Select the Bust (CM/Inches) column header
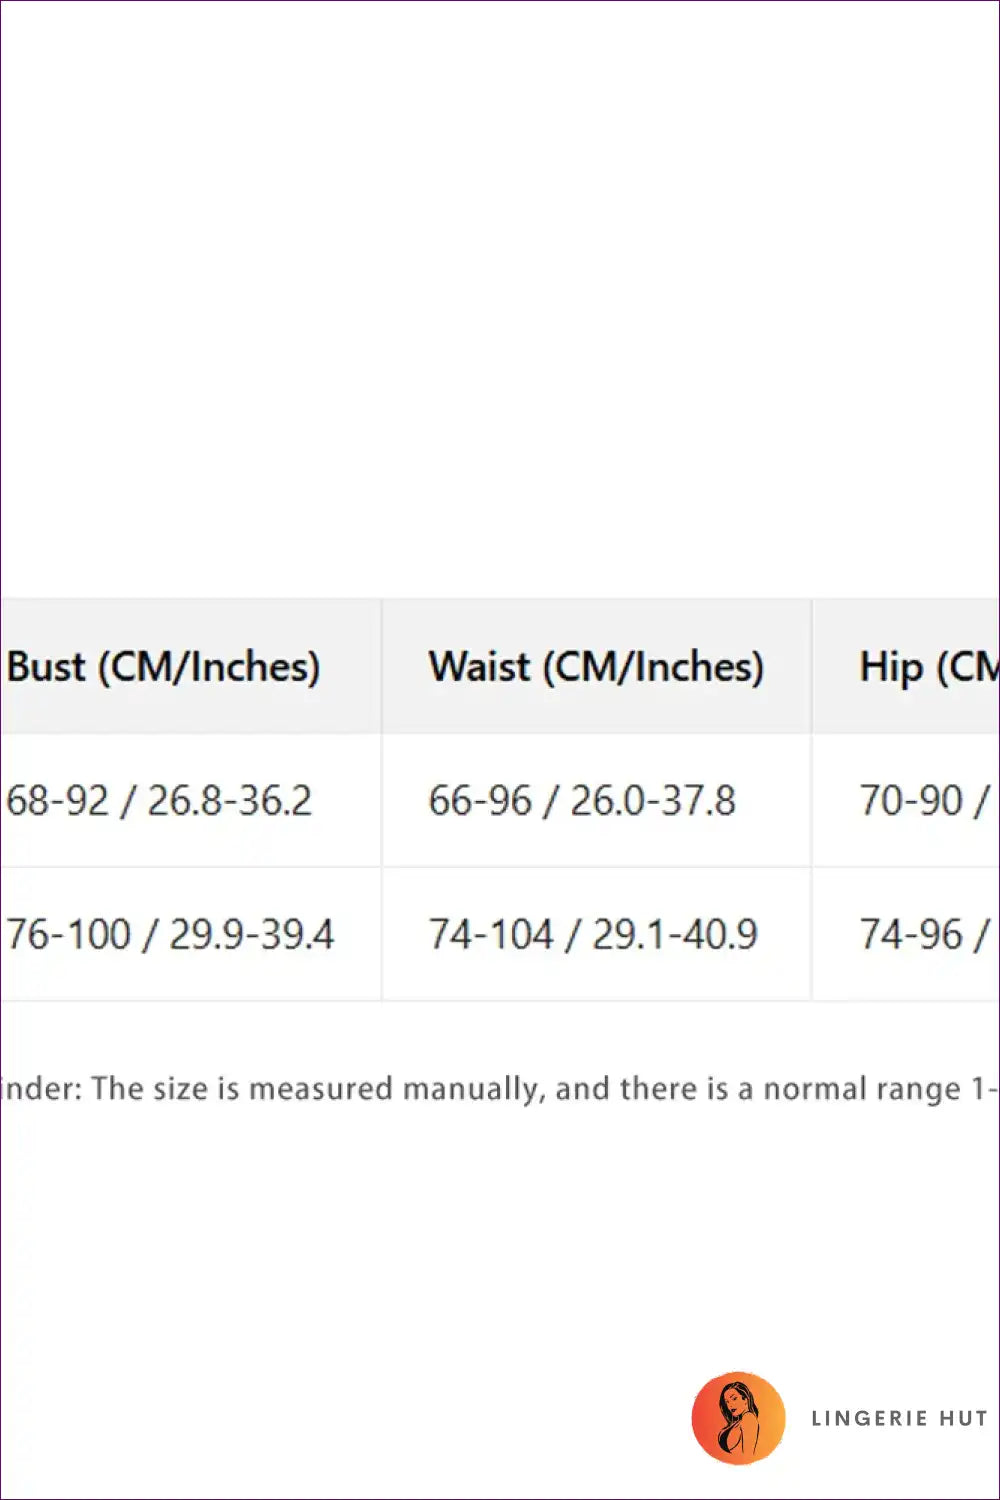This screenshot has height=1500, width=1000. point(163,667)
